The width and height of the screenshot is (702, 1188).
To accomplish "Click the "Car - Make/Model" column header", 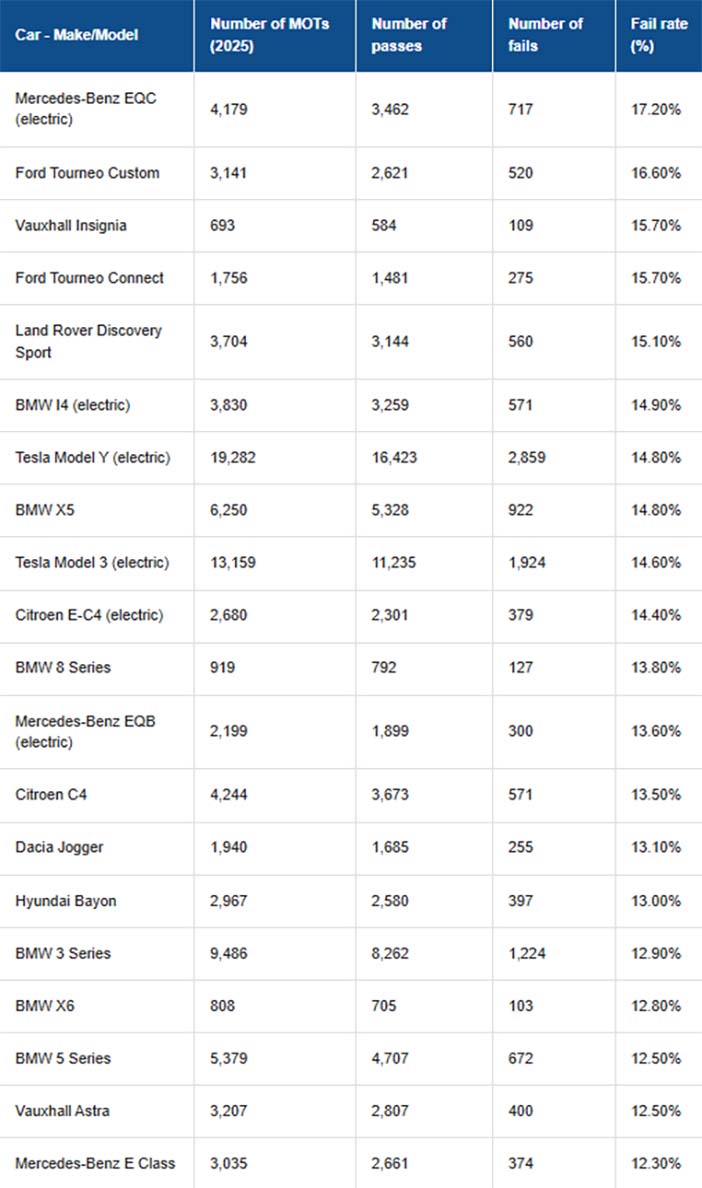I will click(x=77, y=35).
